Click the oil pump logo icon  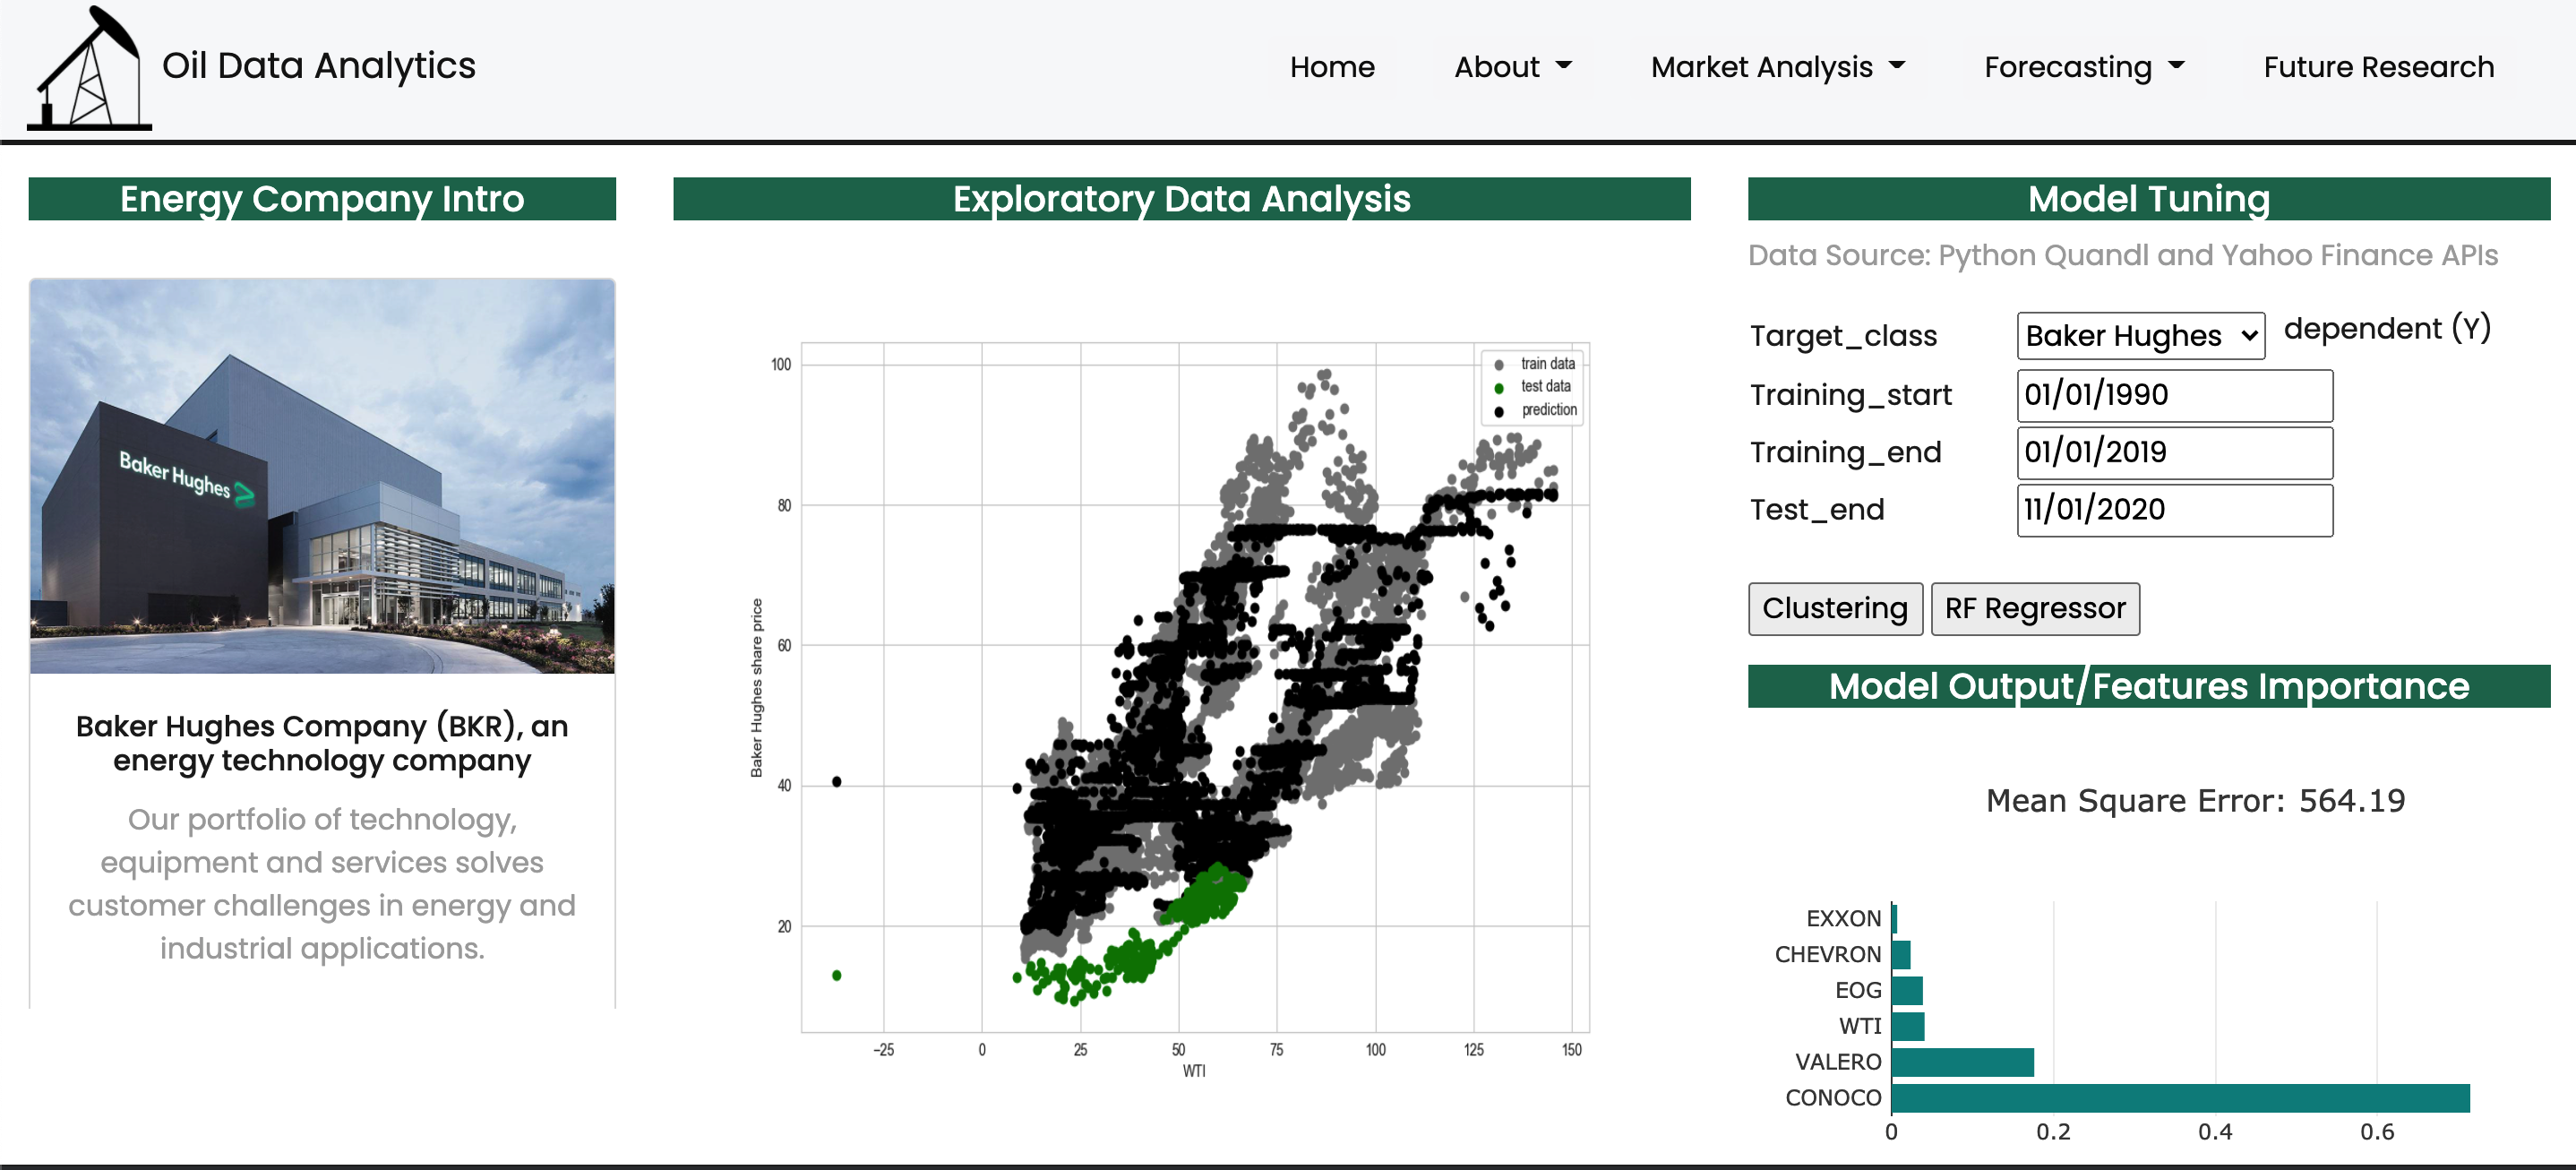(x=88, y=68)
